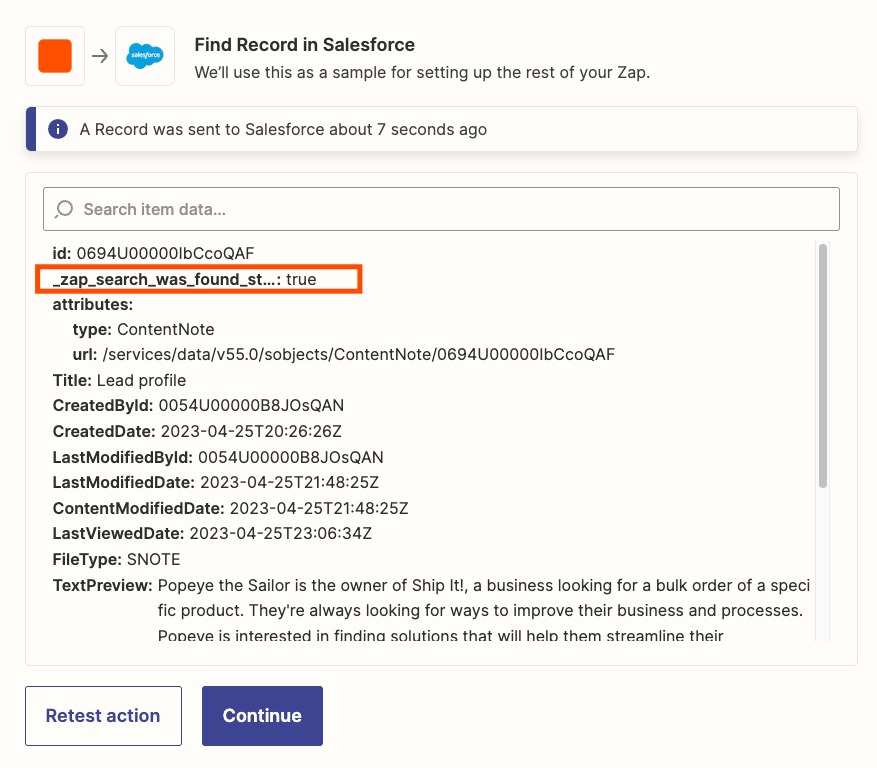Select the LastViewedDate 2023-04-25T23:06:34Z row
Viewport: 877px width, 768px height.
(212, 533)
